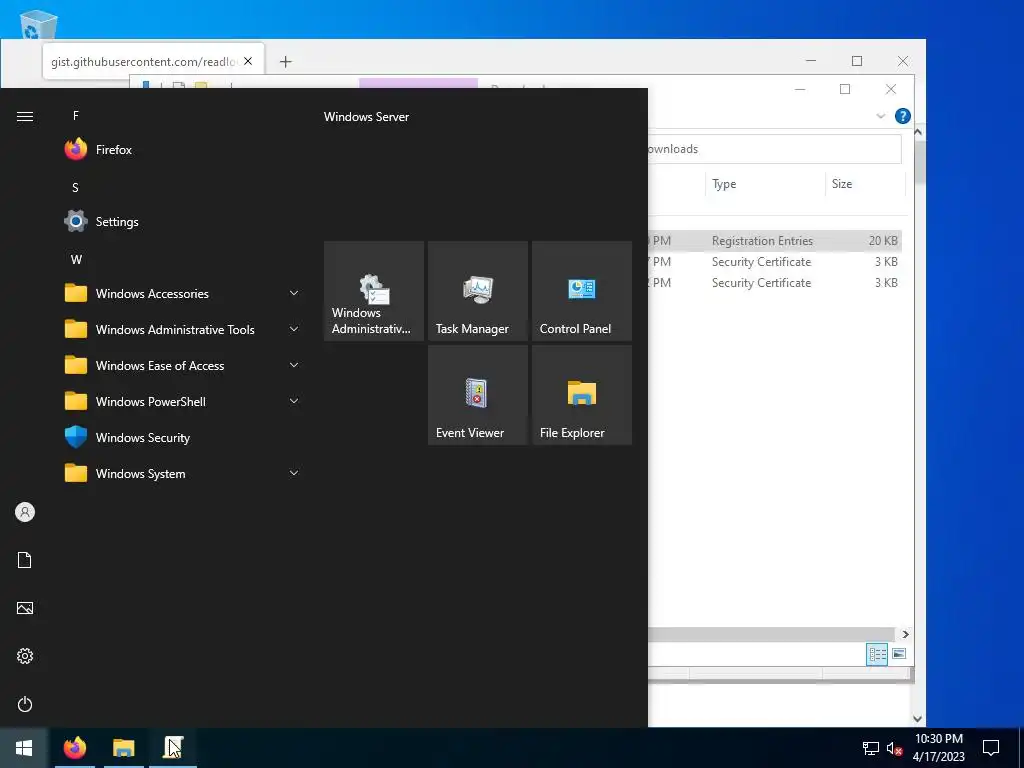1024x768 pixels.
Task: Switch to File Explorer on the taskbar
Action: [x=123, y=748]
